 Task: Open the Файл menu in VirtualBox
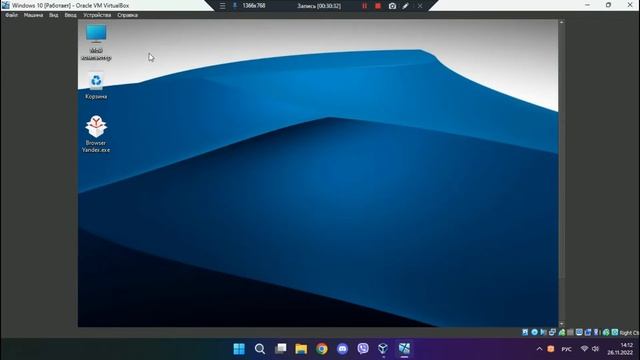(x=11, y=15)
